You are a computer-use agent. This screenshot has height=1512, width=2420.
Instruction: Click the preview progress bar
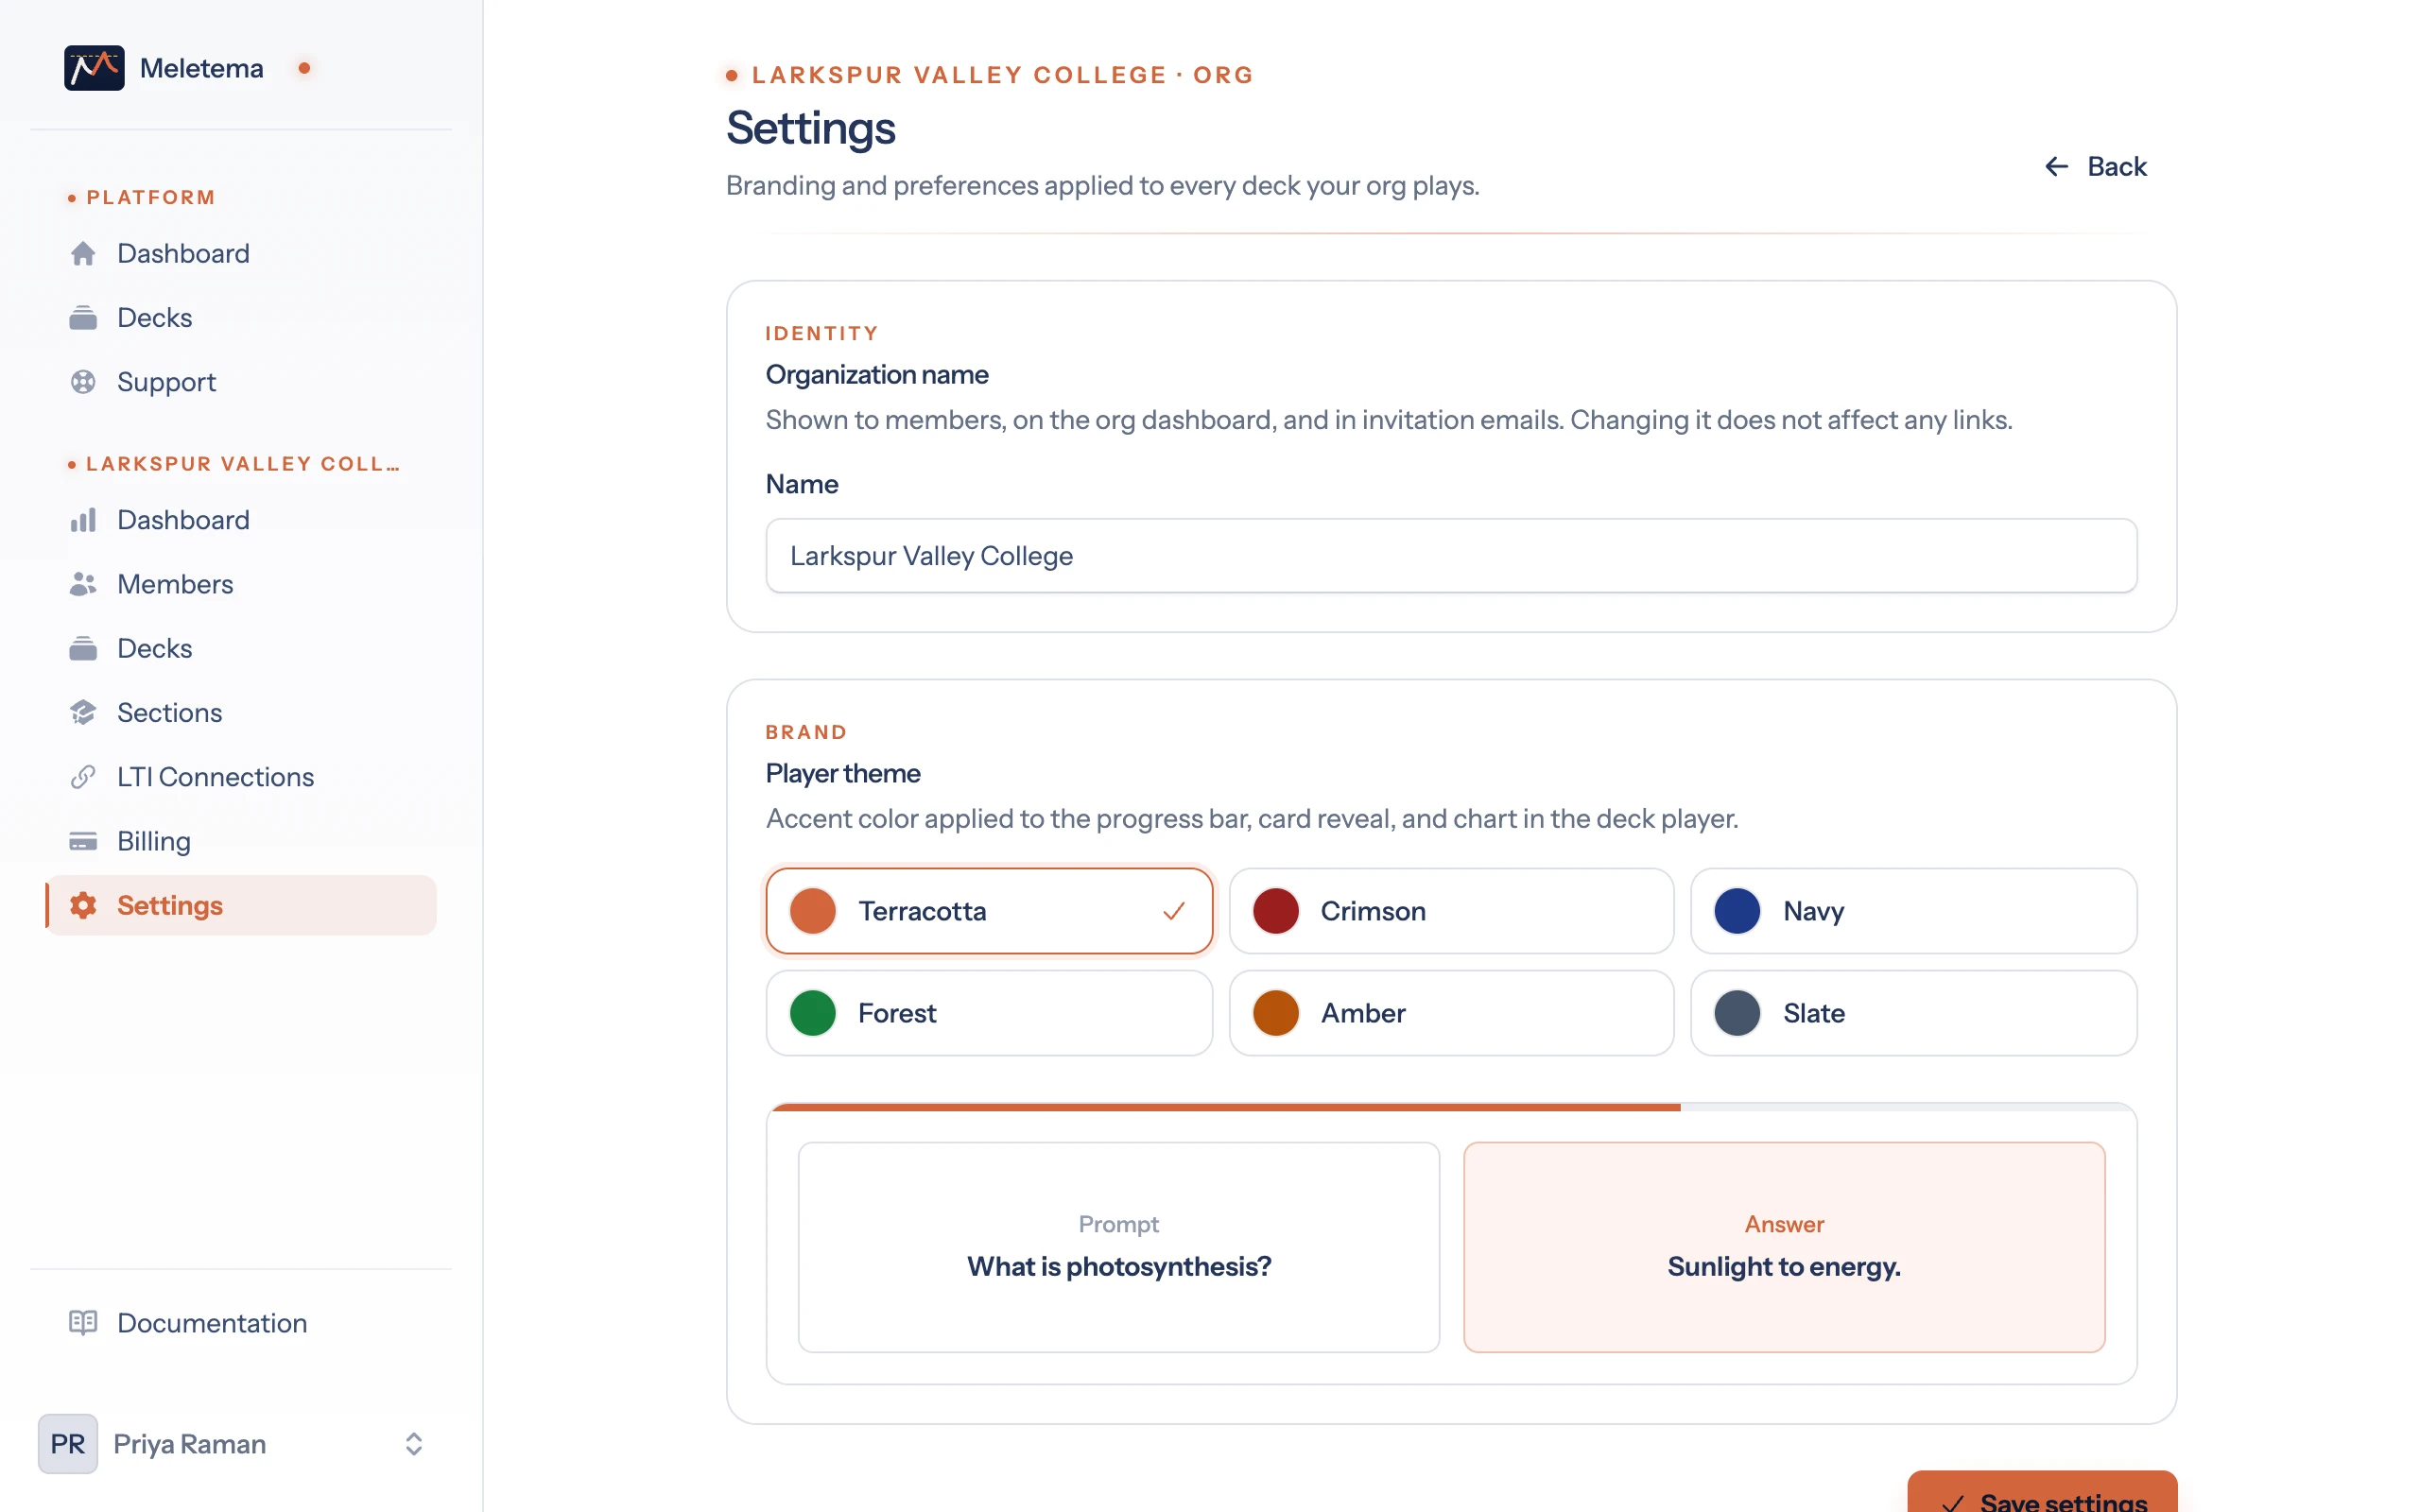(1452, 1107)
